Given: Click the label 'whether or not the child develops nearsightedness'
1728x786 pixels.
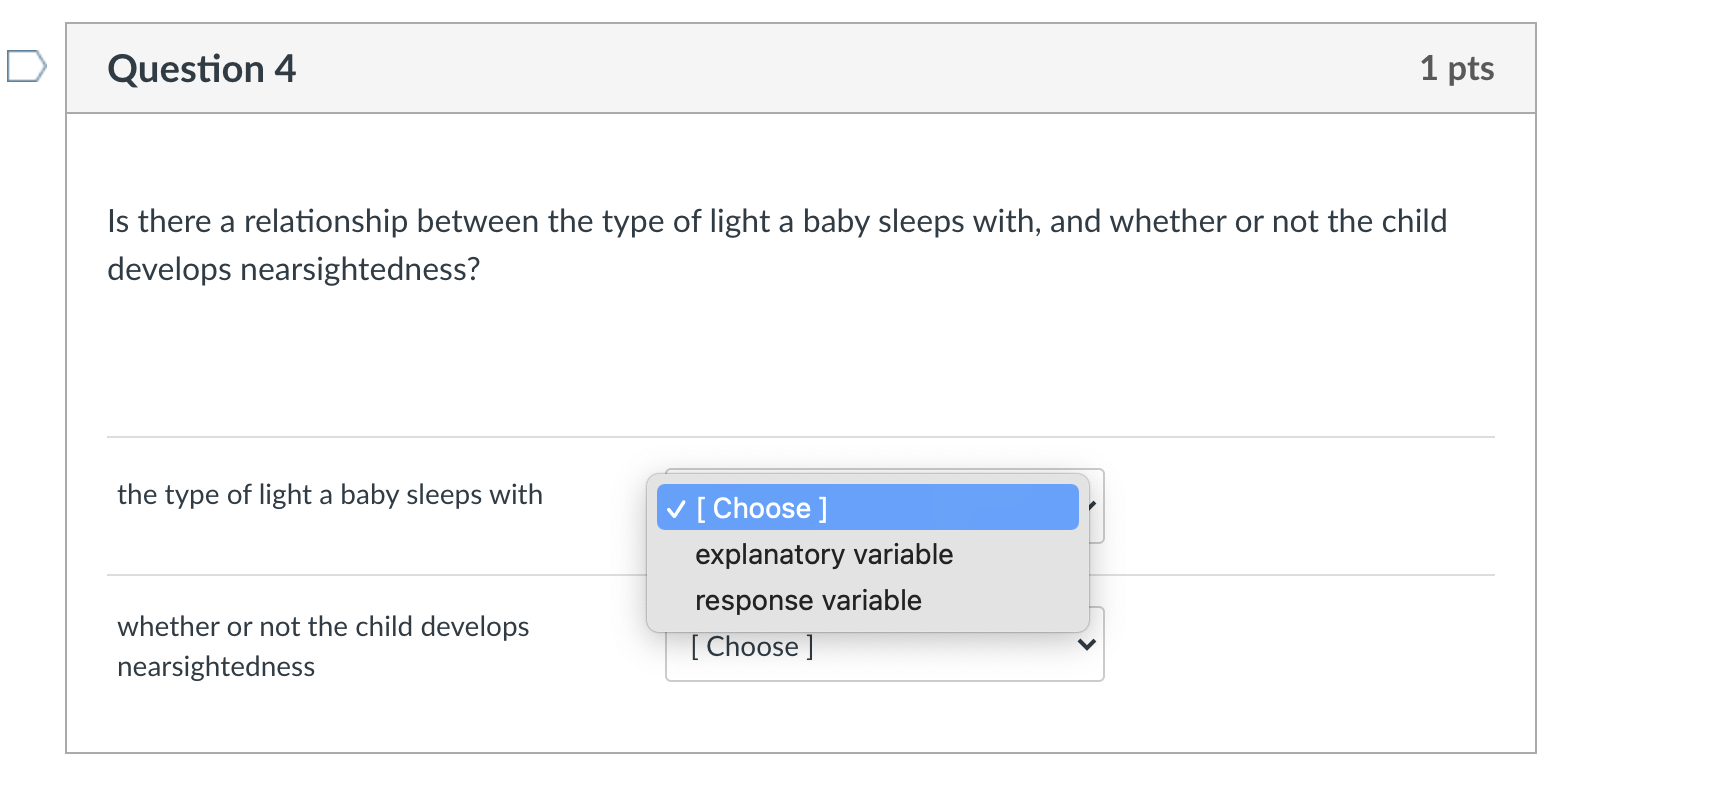Looking at the screenshot, I should pyautogui.click(x=322, y=646).
